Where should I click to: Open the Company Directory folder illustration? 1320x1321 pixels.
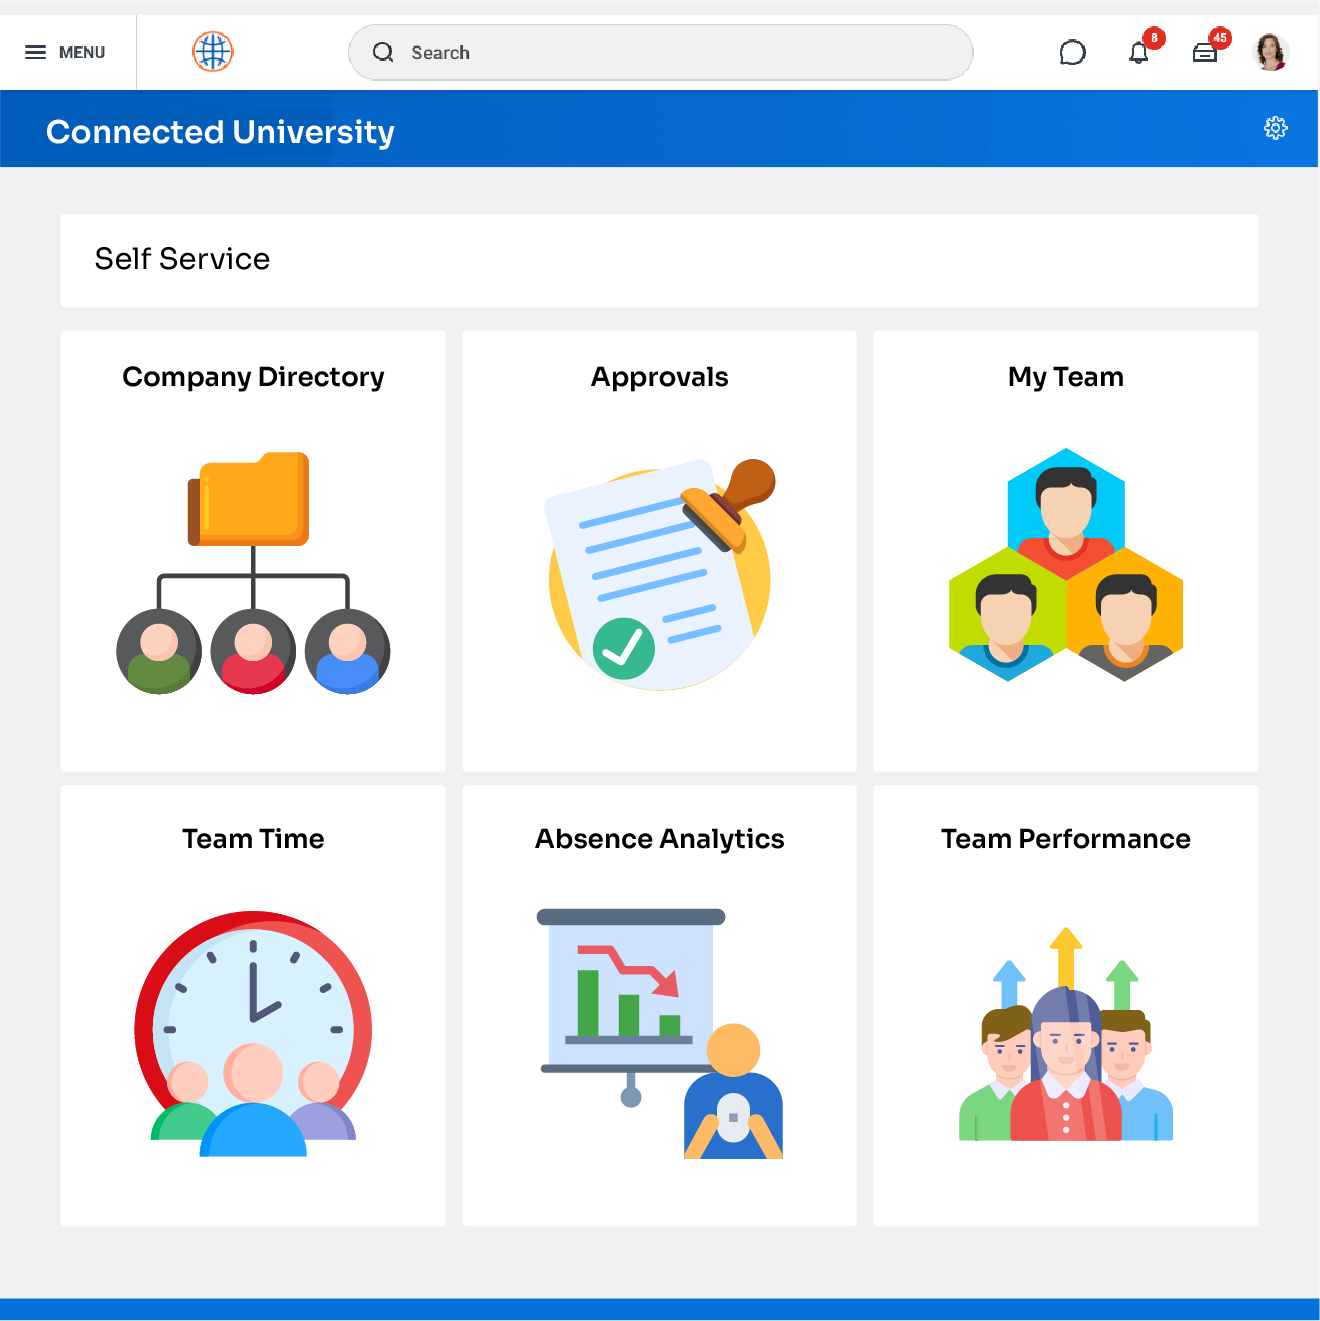(253, 572)
